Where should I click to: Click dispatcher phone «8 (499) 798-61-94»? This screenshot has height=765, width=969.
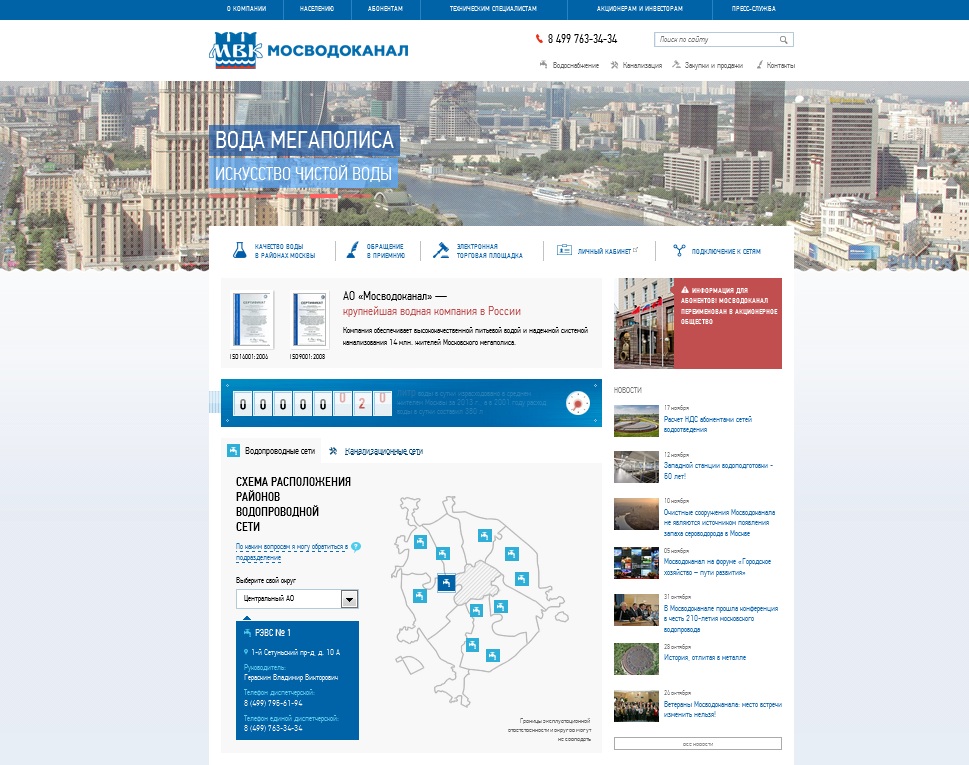pyautogui.click(x=273, y=703)
